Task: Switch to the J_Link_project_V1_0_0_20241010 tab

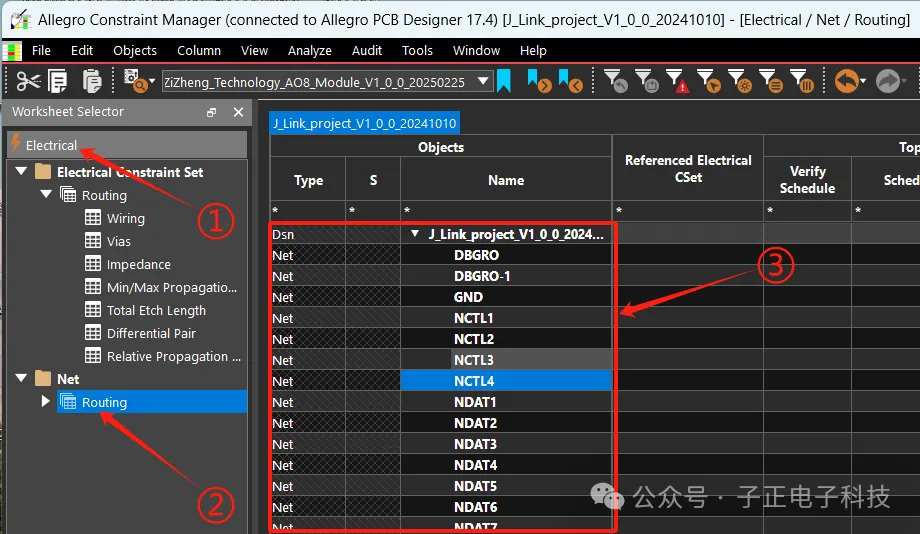Action: [364, 123]
